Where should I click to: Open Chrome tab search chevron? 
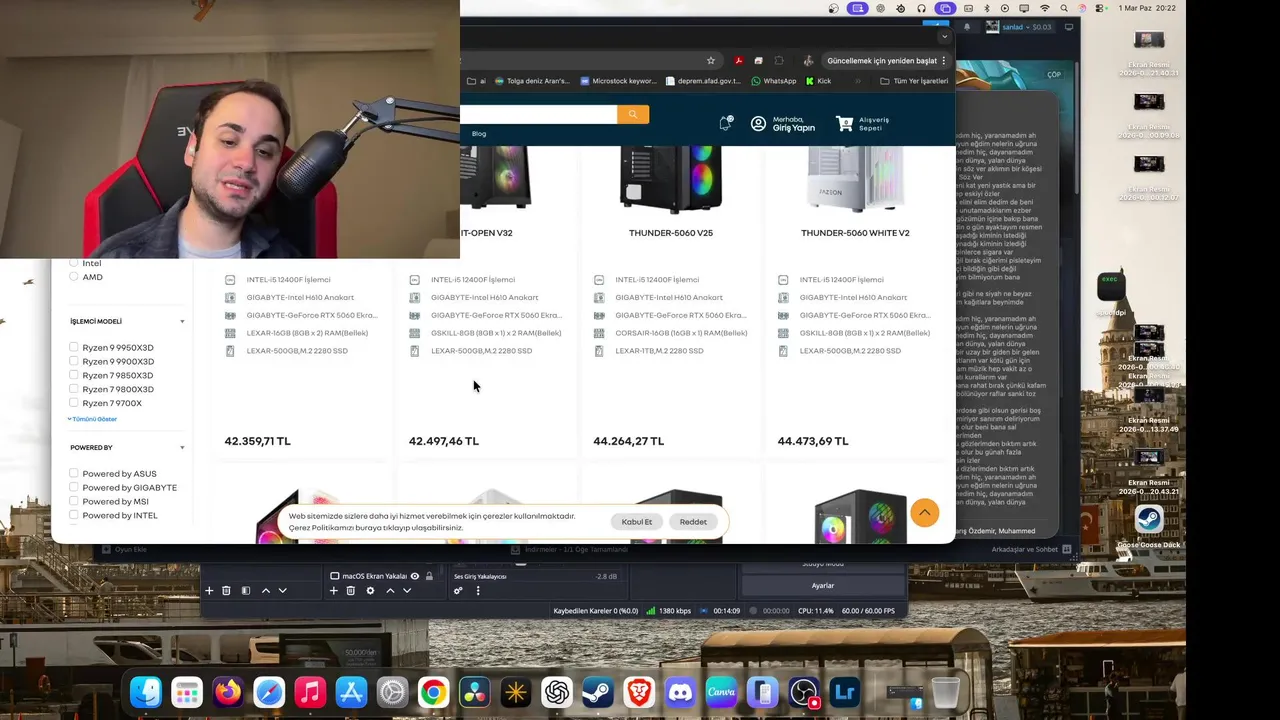click(x=944, y=37)
